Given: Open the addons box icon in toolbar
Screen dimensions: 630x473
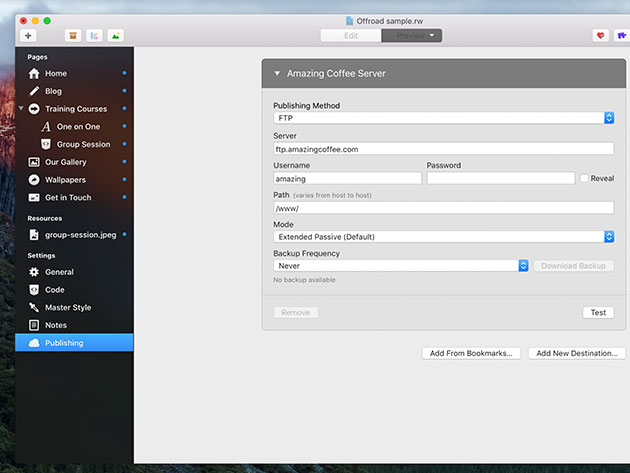Looking at the screenshot, I should 73,36.
